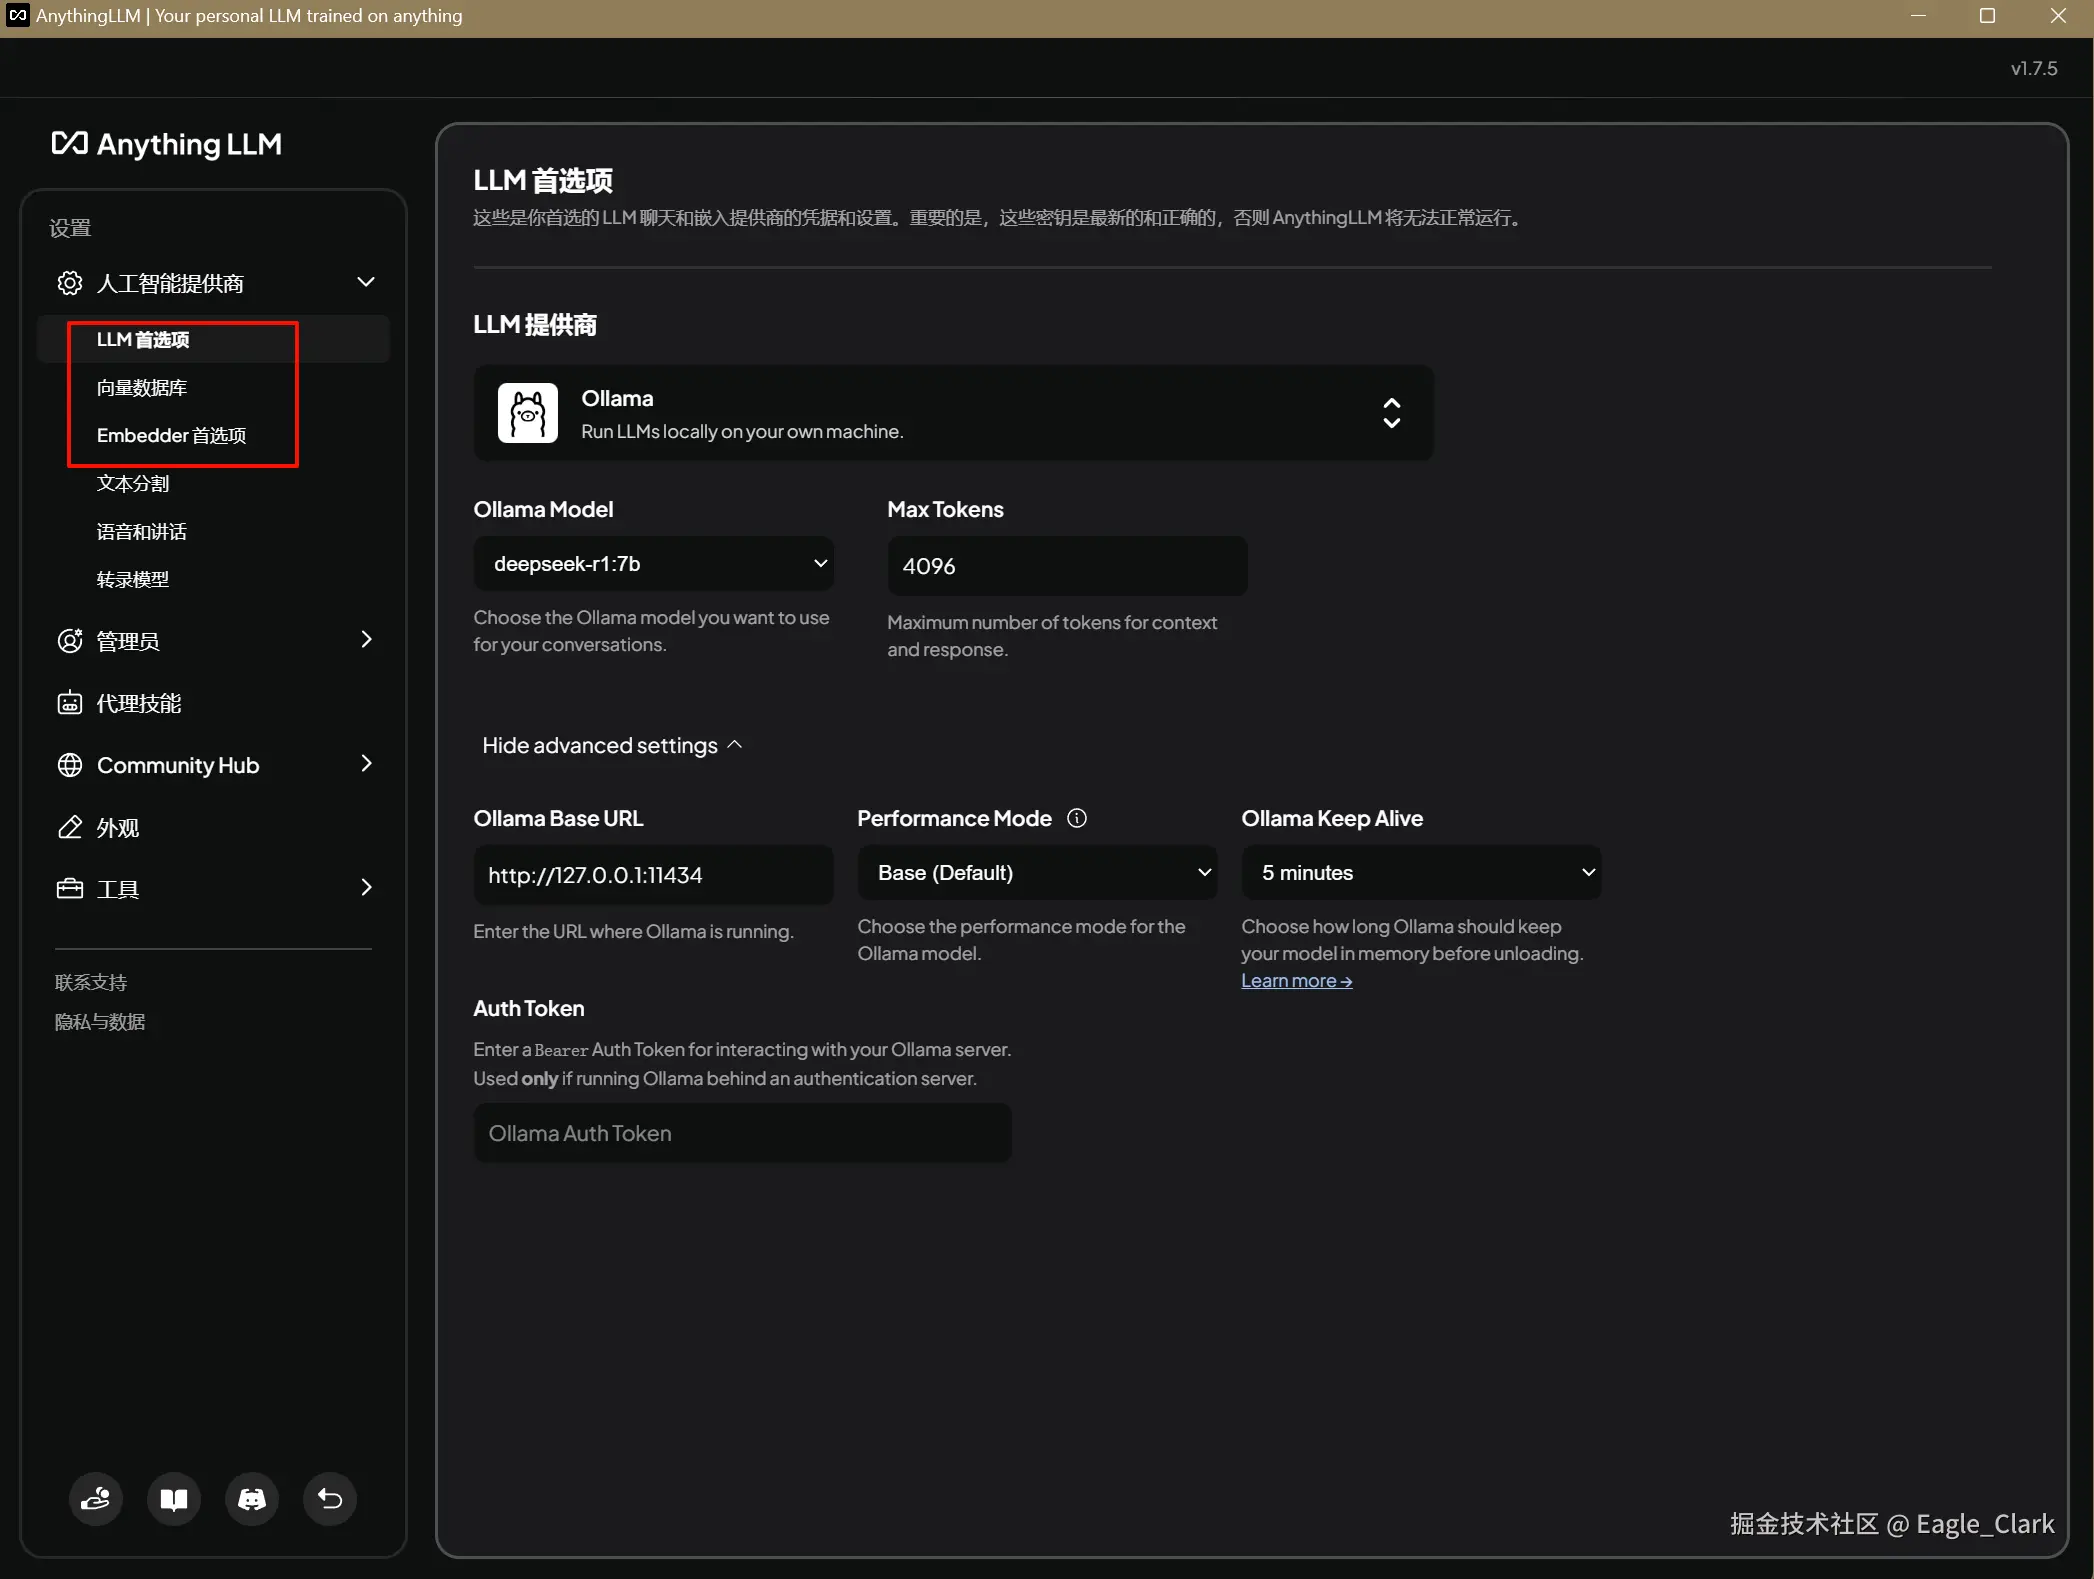Image resolution: width=2094 pixels, height=1579 pixels.
Task: Click the Learn more link
Action: [1296, 981]
